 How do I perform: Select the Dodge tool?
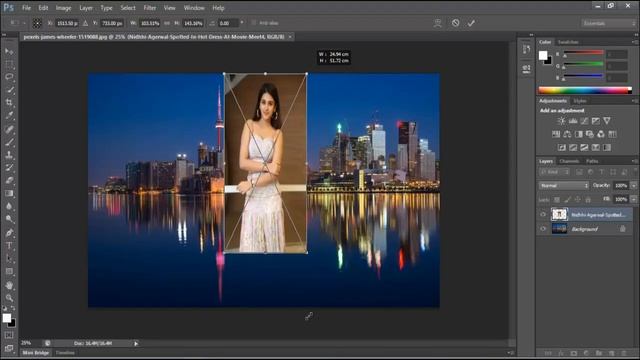coord(9,219)
